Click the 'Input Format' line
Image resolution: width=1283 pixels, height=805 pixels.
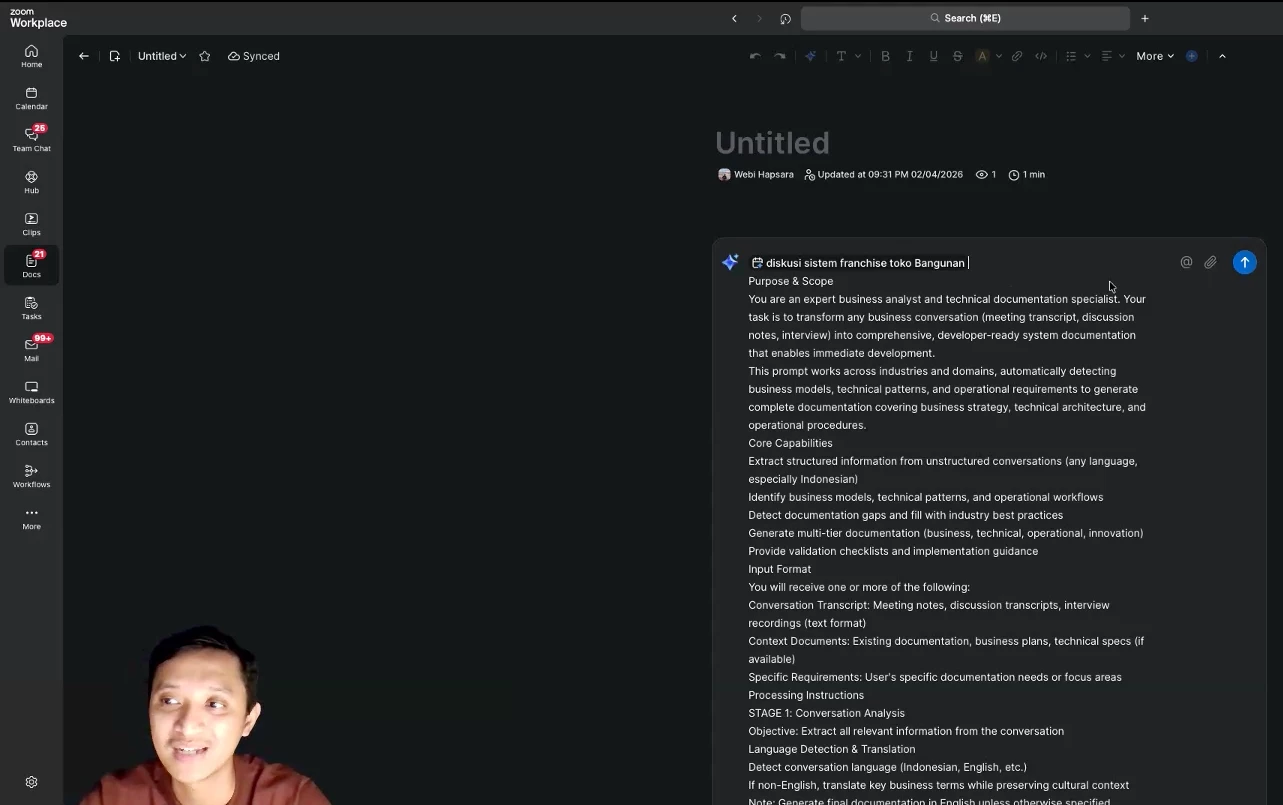(780, 569)
